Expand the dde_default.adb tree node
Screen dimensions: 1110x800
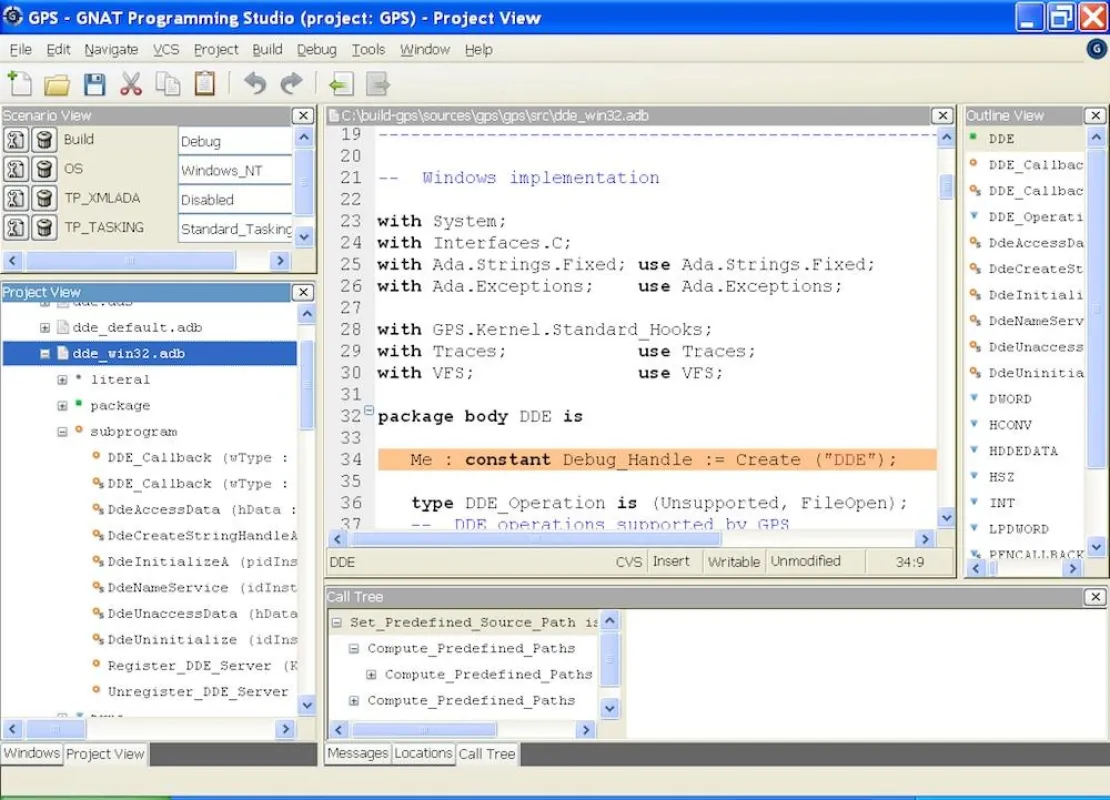click(45, 327)
